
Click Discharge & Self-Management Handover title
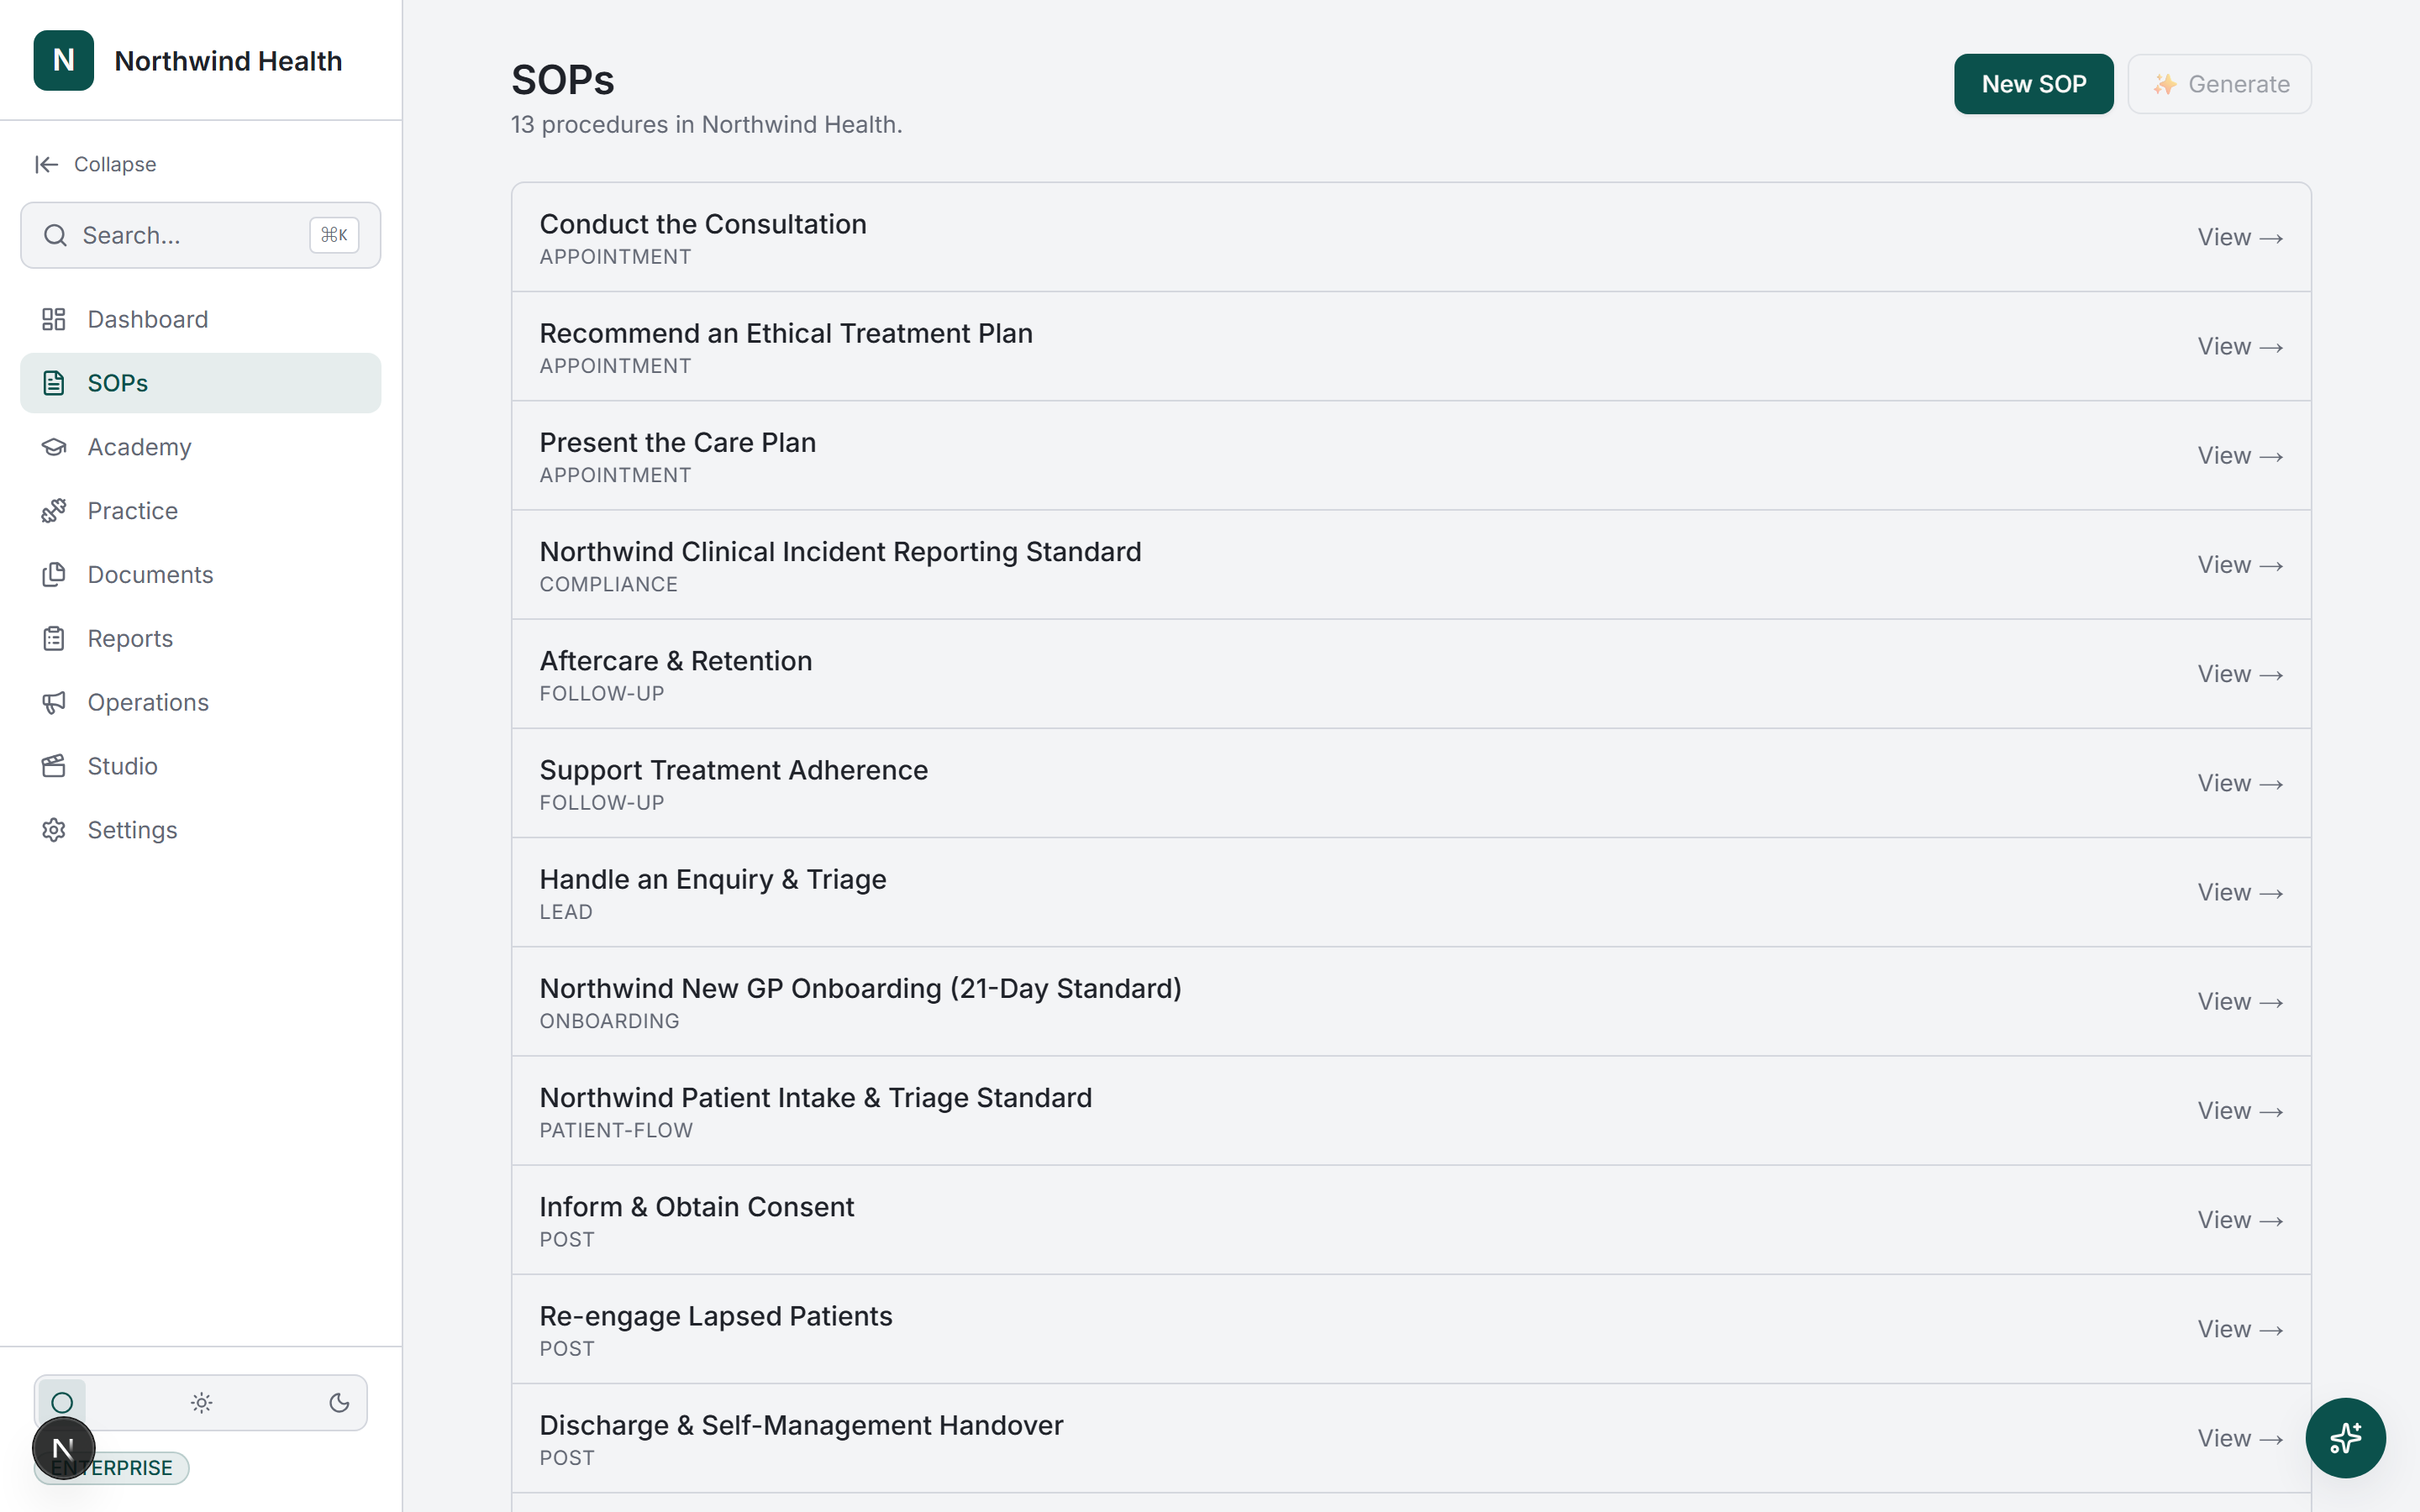click(x=801, y=1425)
